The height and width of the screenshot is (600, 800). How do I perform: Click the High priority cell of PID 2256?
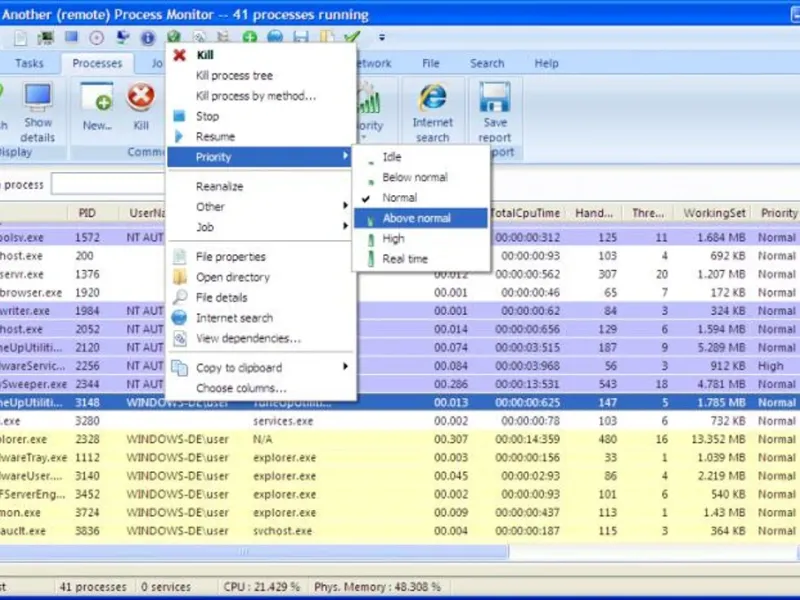[770, 366]
